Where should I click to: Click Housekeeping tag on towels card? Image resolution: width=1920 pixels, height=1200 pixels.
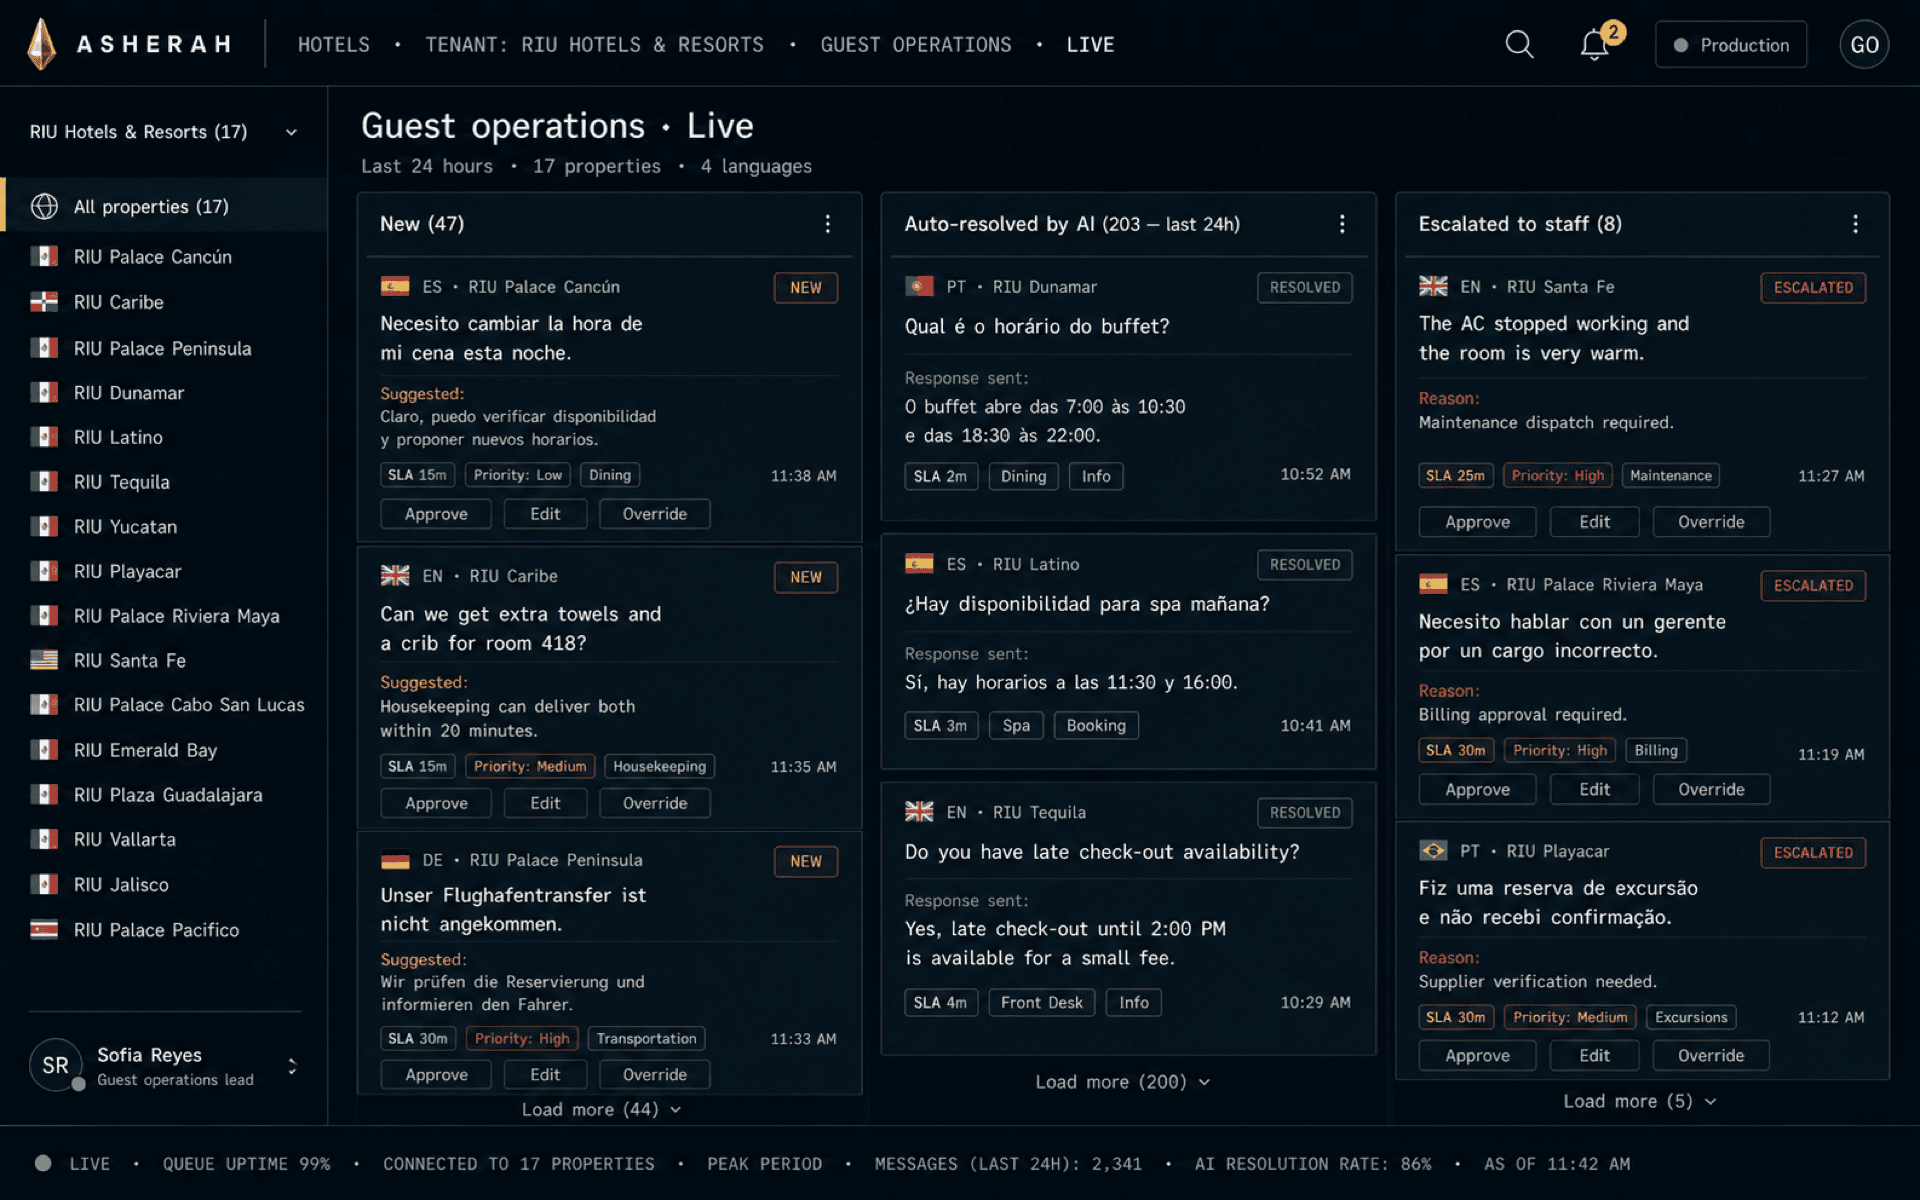tap(659, 766)
